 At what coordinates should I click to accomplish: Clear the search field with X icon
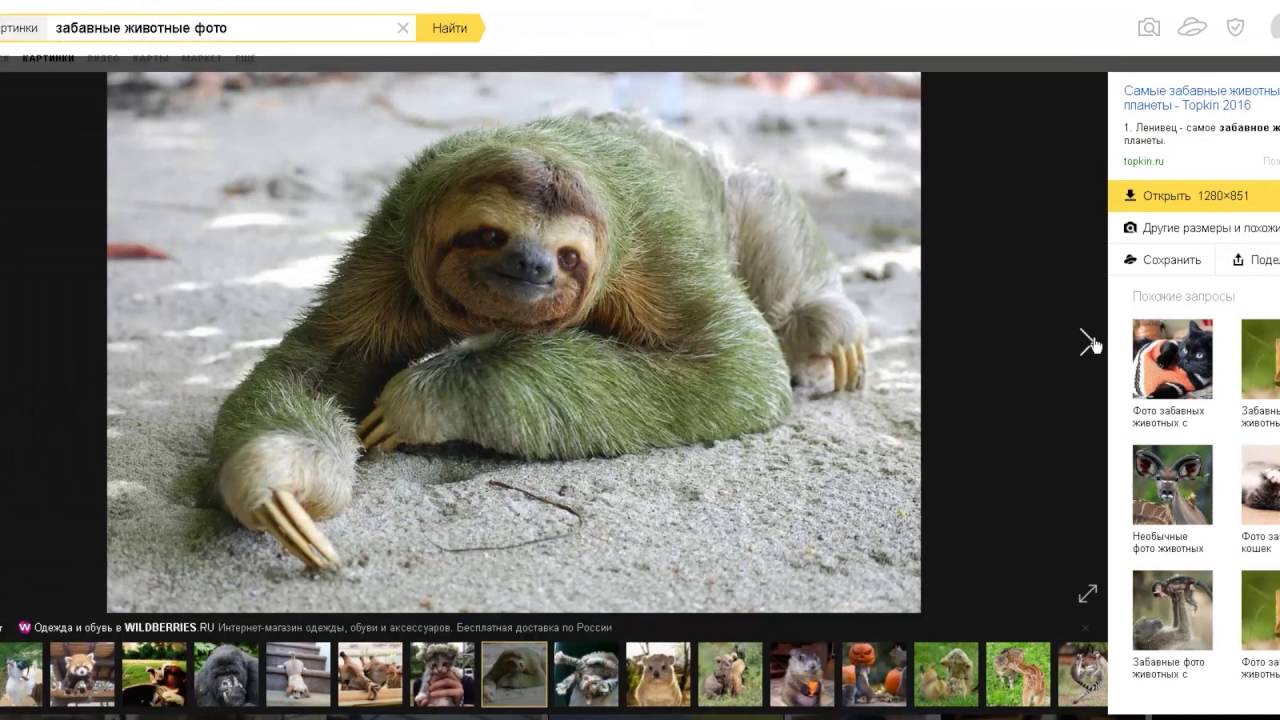pyautogui.click(x=403, y=28)
